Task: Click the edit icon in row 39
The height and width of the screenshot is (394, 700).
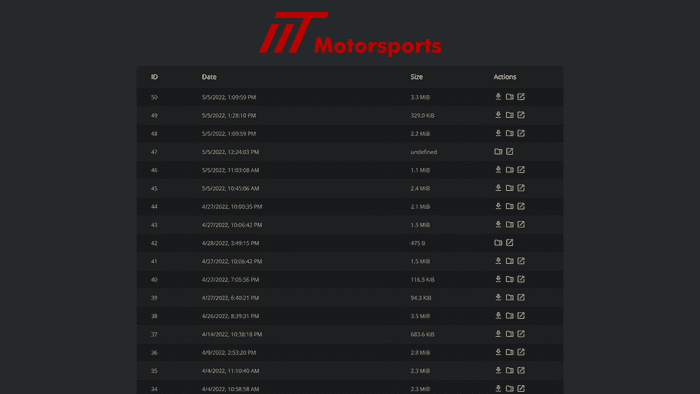Action: coord(521,298)
